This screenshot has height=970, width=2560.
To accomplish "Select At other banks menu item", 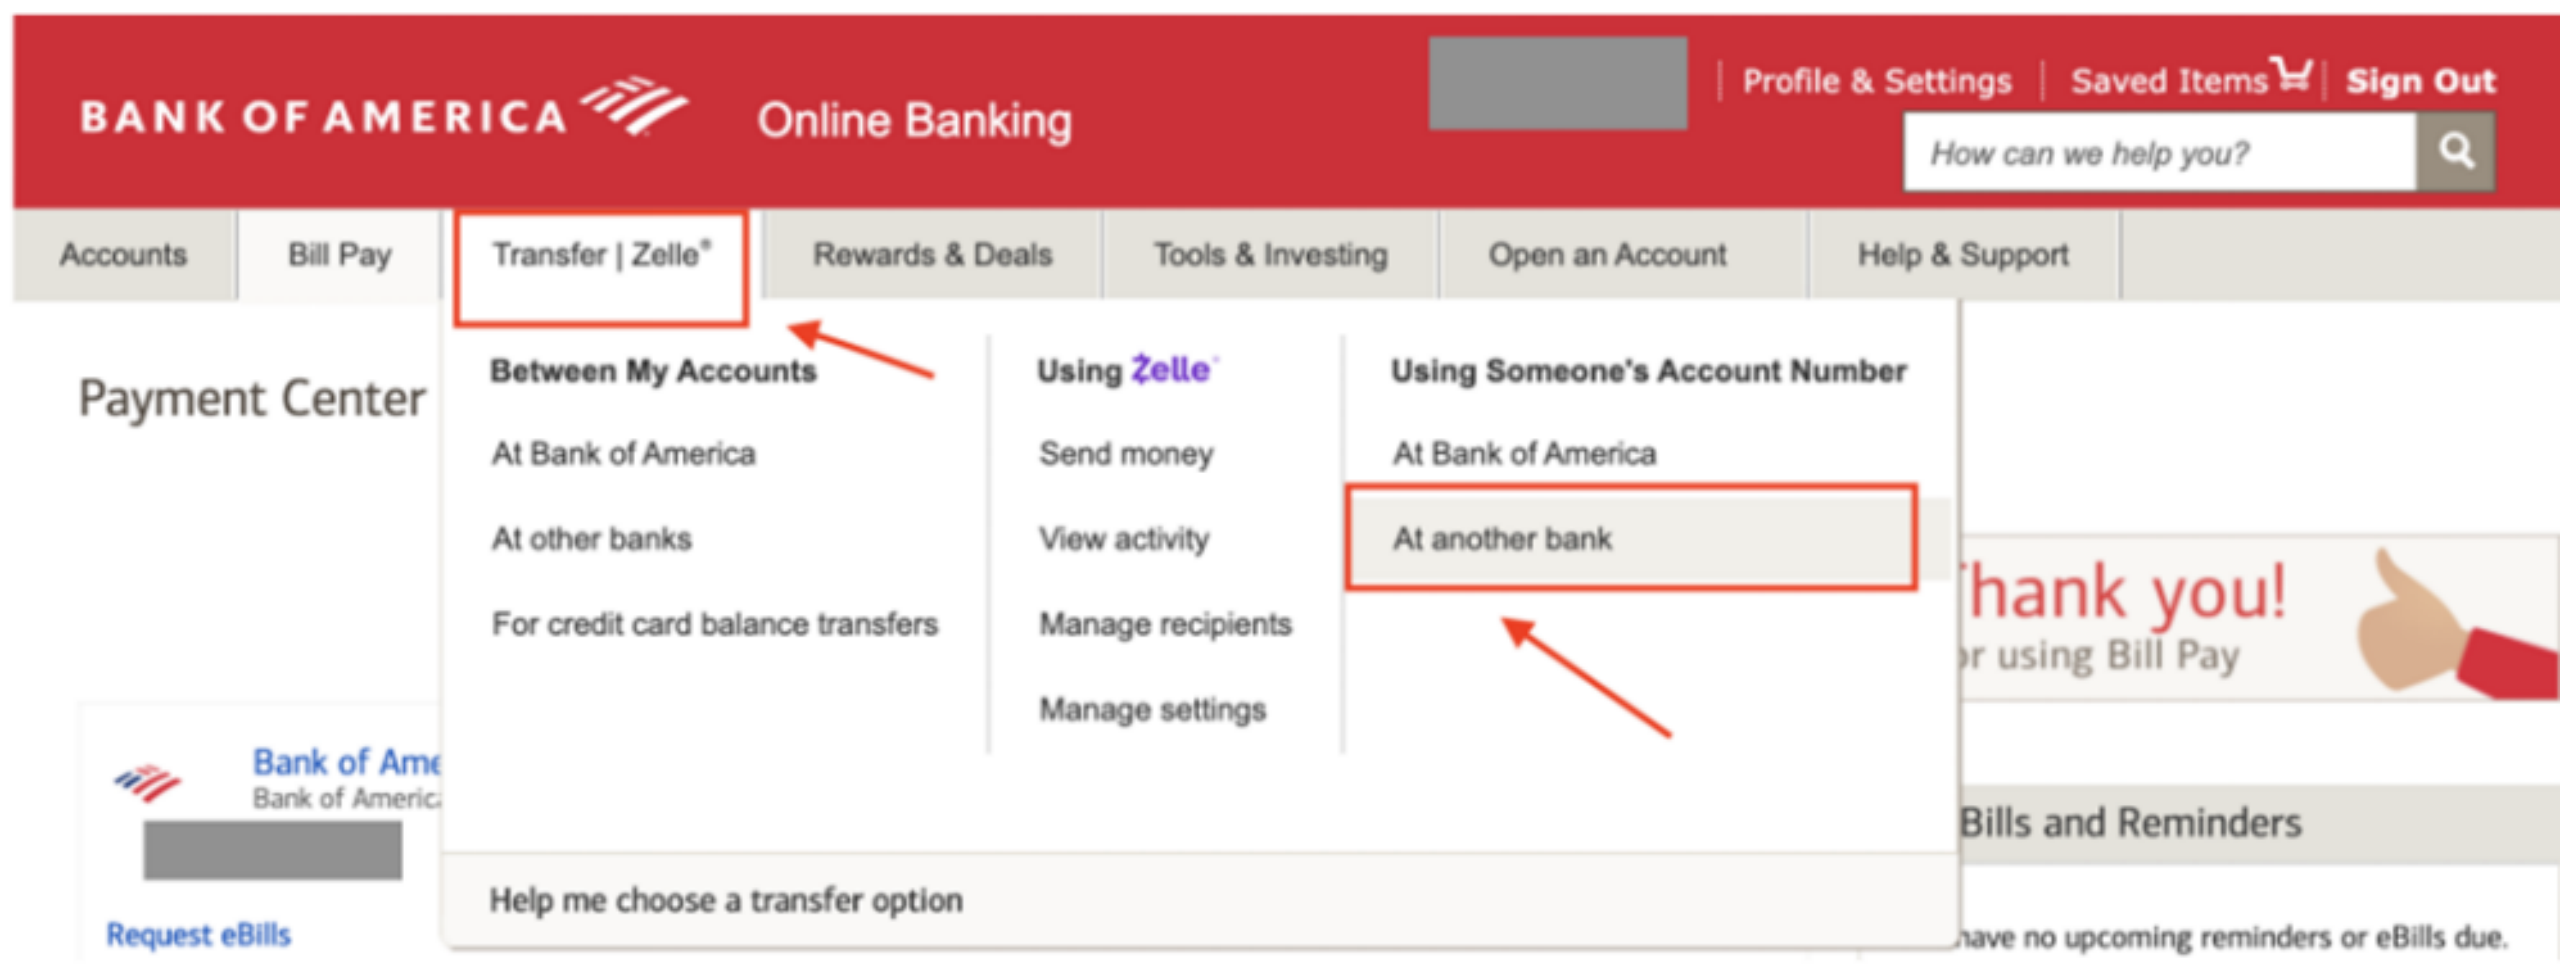I will 591,539.
